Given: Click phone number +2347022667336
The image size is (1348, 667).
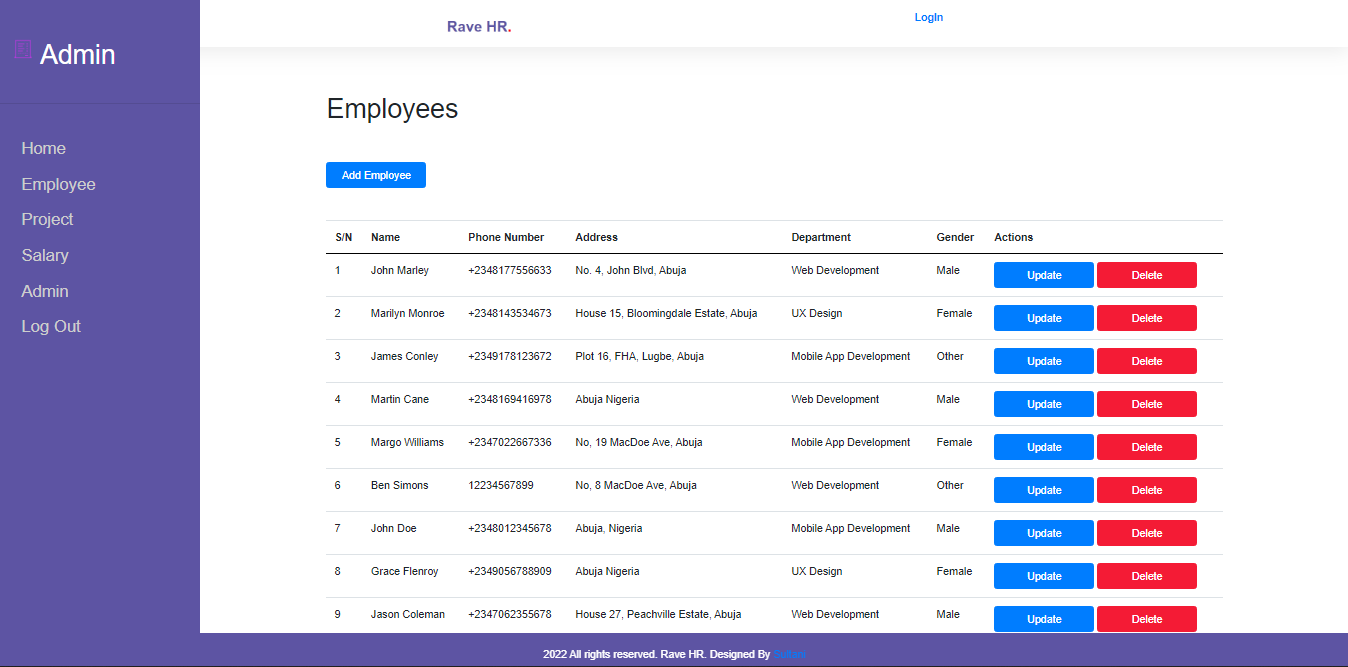Looking at the screenshot, I should point(510,442).
